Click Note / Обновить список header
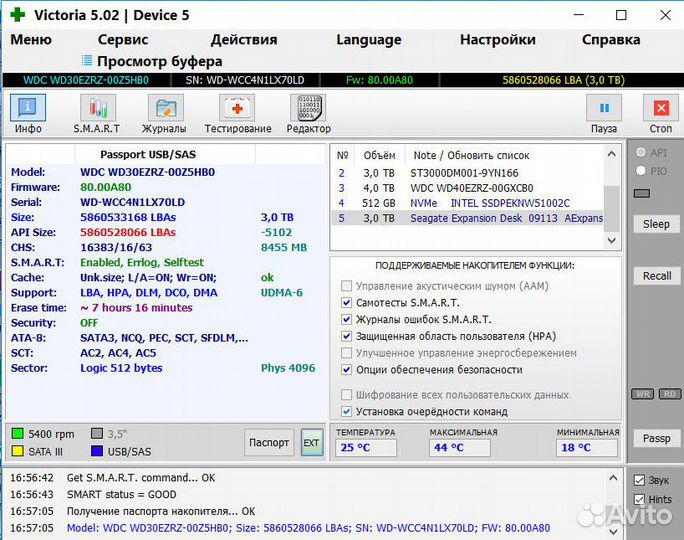The width and height of the screenshot is (684, 540). click(x=471, y=155)
